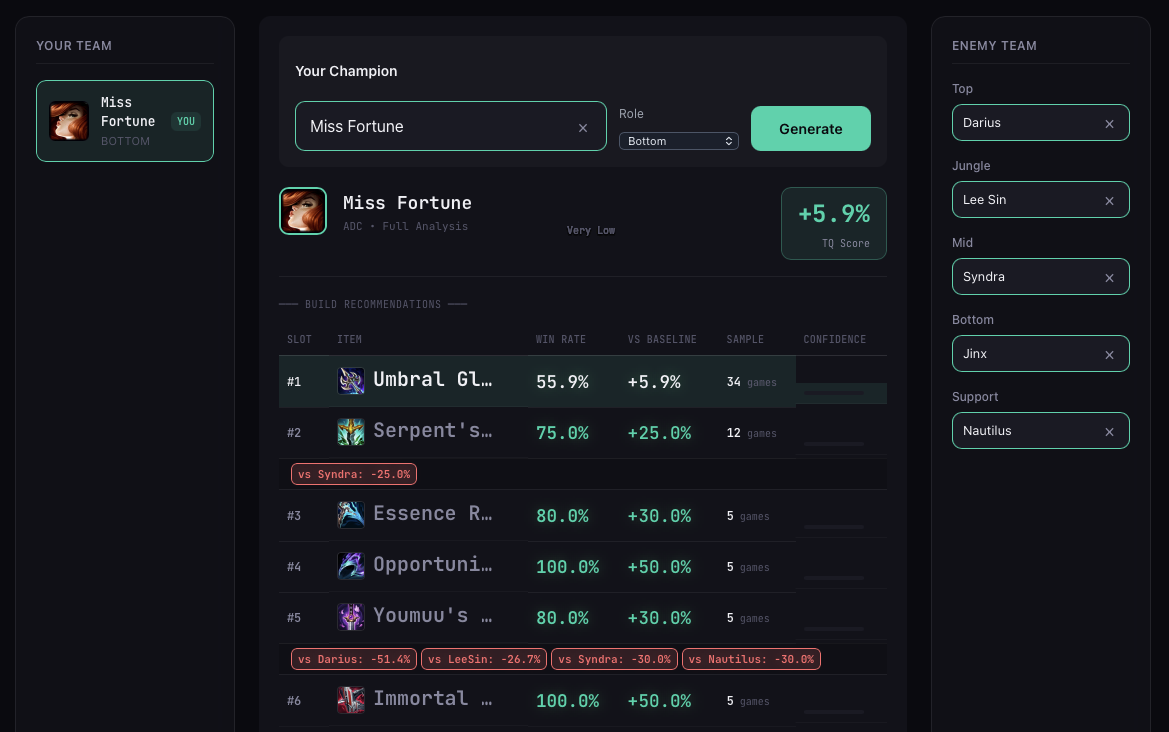The width and height of the screenshot is (1169, 732).
Task: Remove Lee Sin from the Jungle slot
Action: point(1109,200)
